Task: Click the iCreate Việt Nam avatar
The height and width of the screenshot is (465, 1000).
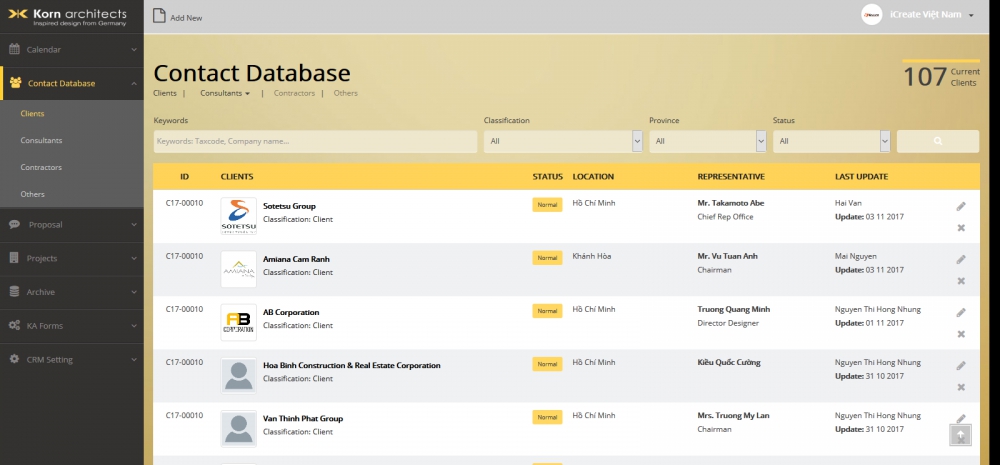Action: pos(871,15)
